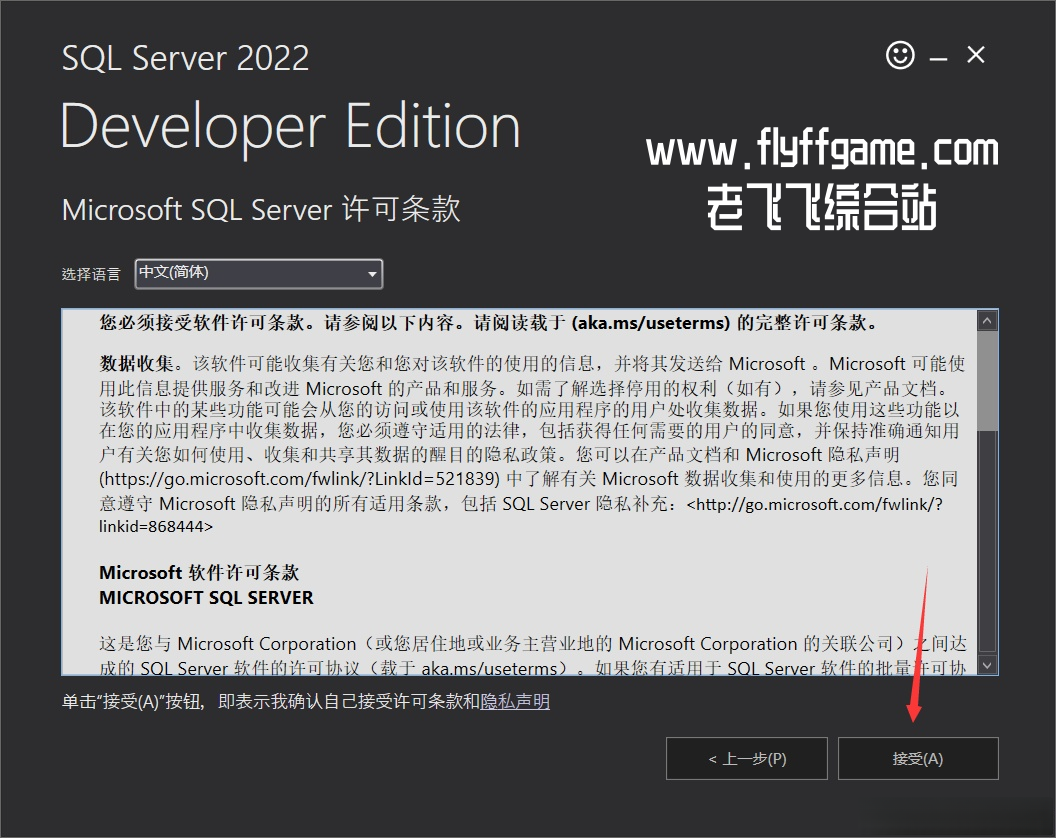The height and width of the screenshot is (838, 1056).
Task: Click the license text scrollbar down arrow
Action: (x=987, y=666)
